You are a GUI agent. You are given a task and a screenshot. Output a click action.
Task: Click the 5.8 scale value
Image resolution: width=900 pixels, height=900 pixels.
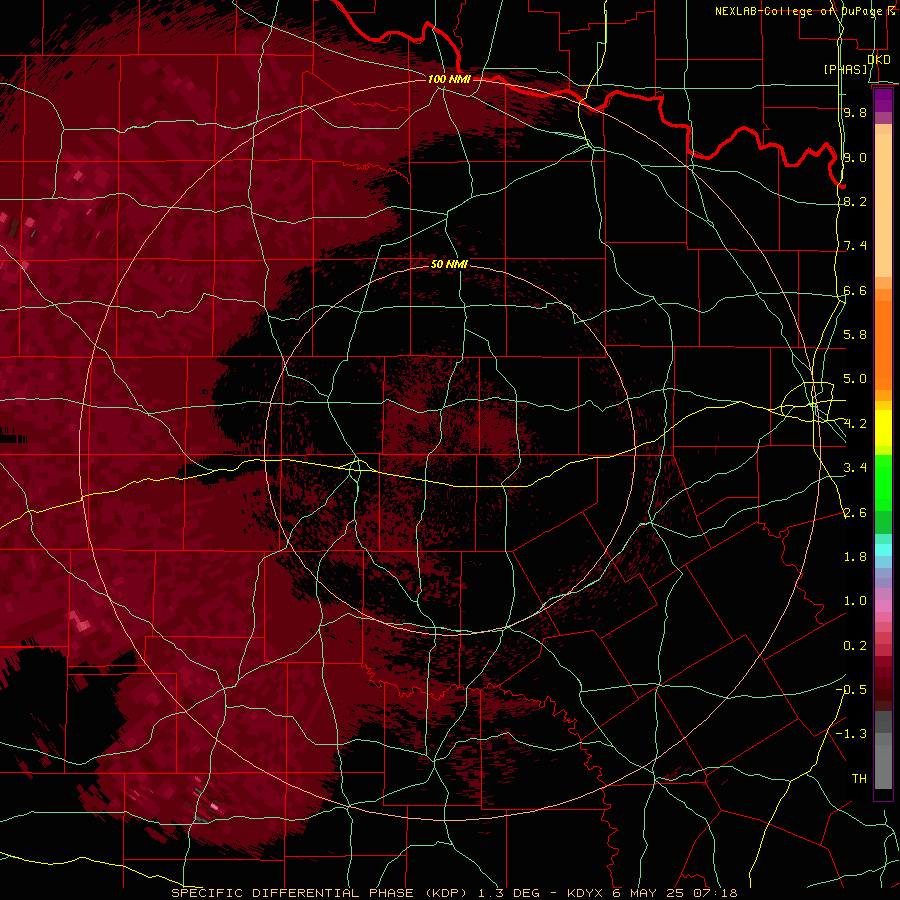[855, 335]
